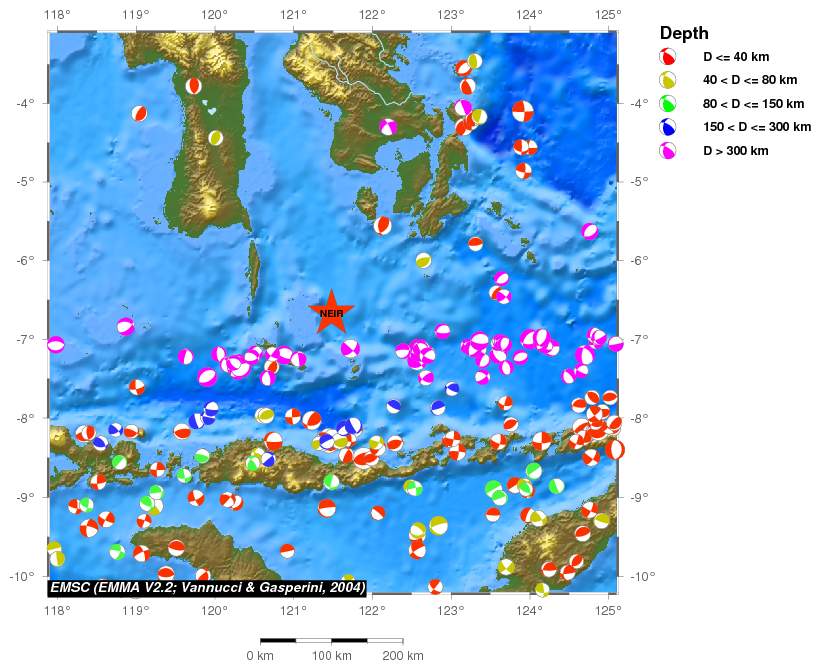Click the 200 km scale bar label
Image resolution: width=821 pixels, height=670 pixels.
pyautogui.click(x=403, y=655)
